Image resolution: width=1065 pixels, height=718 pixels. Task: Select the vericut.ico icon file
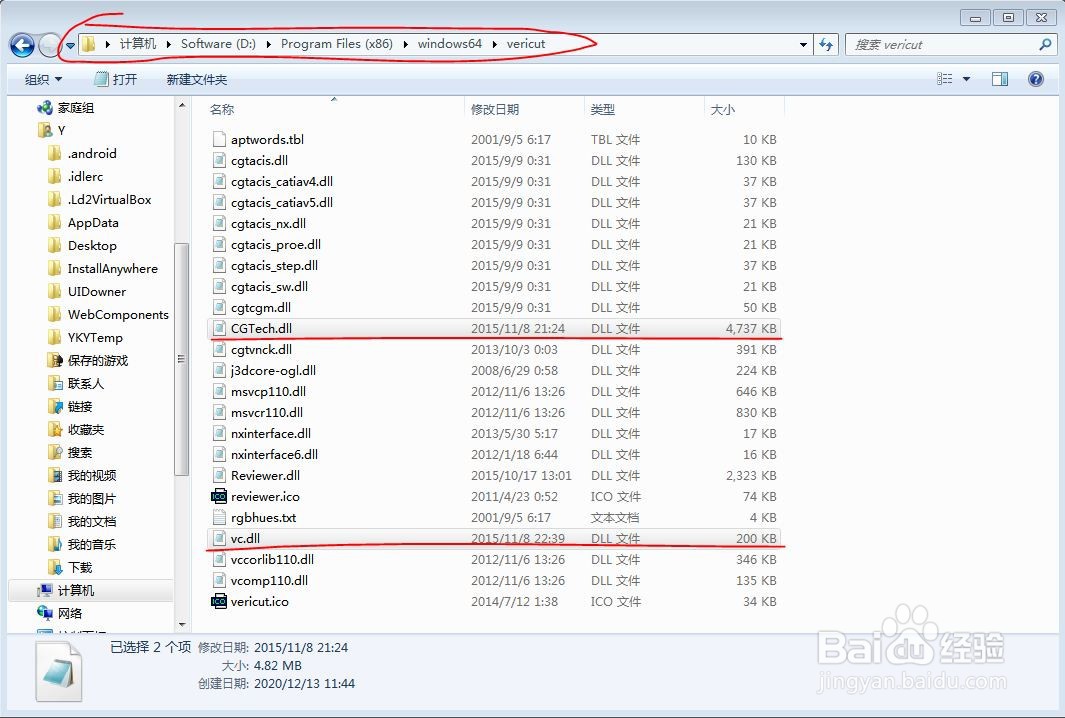tap(219, 602)
